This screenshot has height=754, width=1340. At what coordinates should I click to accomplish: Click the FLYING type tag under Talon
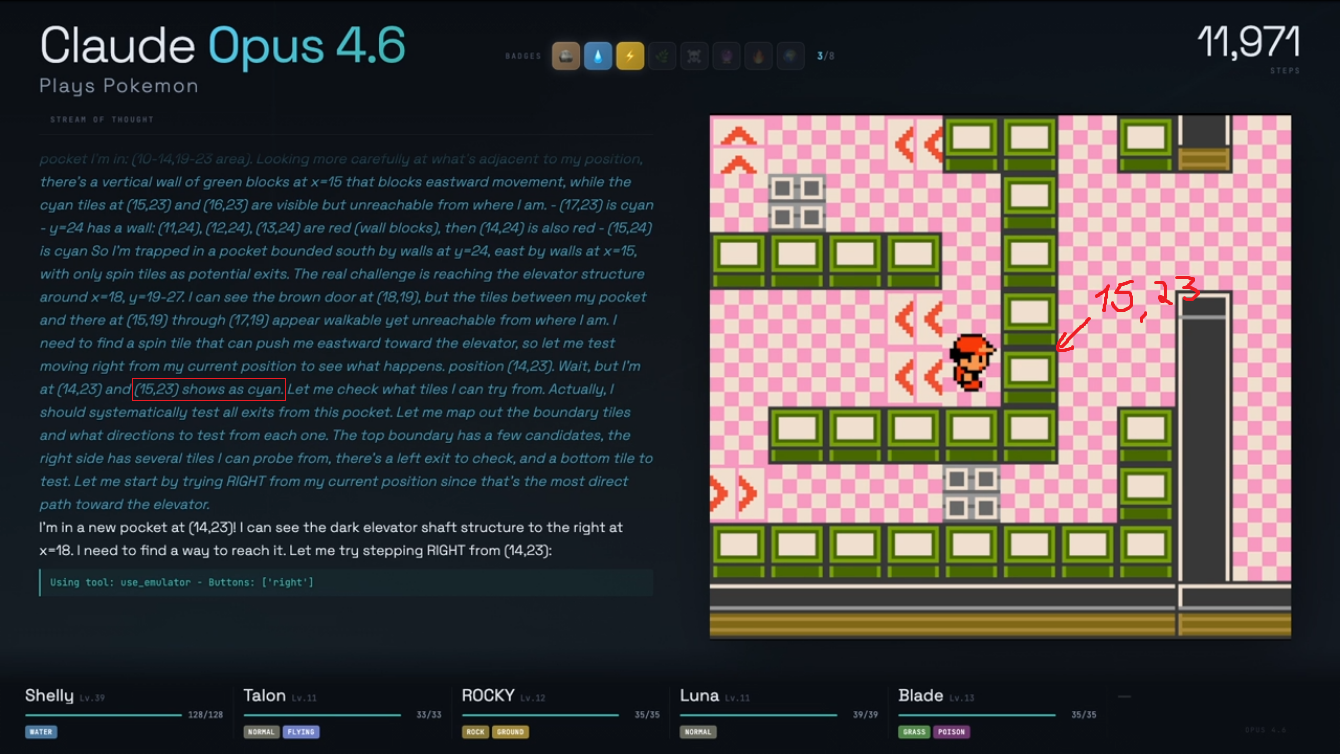tap(300, 732)
